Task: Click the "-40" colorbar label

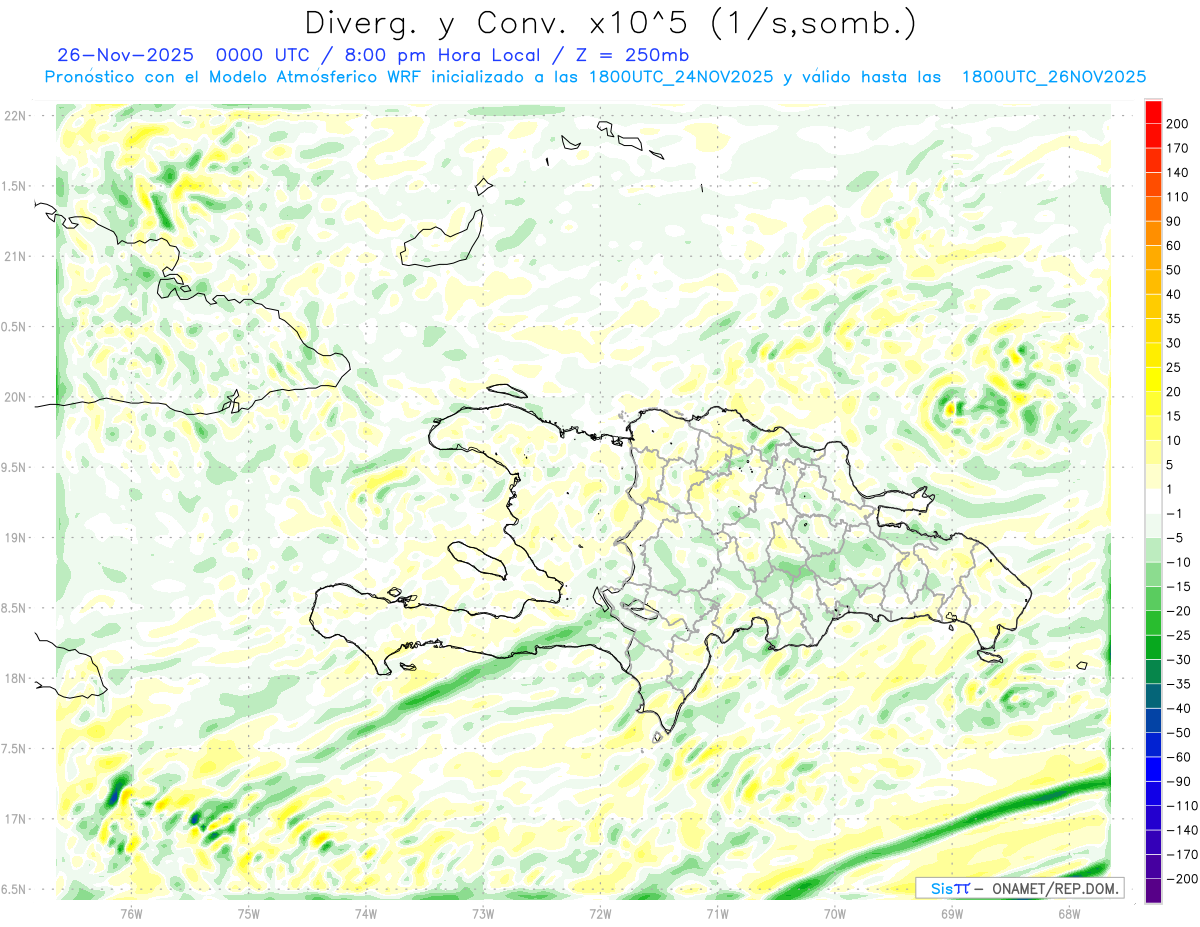Action: pyautogui.click(x=1179, y=709)
